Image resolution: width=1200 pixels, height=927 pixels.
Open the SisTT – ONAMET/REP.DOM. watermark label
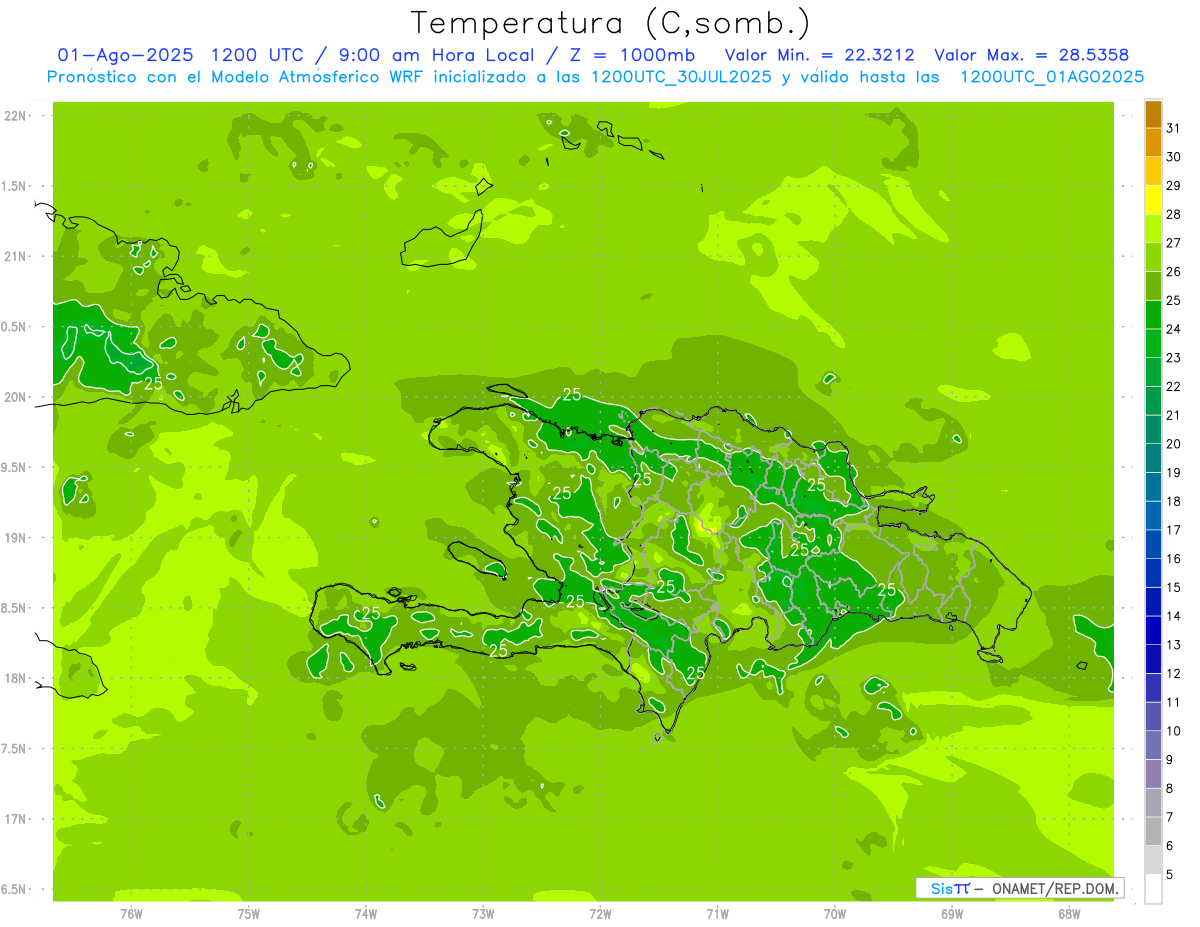pyautogui.click(x=1018, y=888)
